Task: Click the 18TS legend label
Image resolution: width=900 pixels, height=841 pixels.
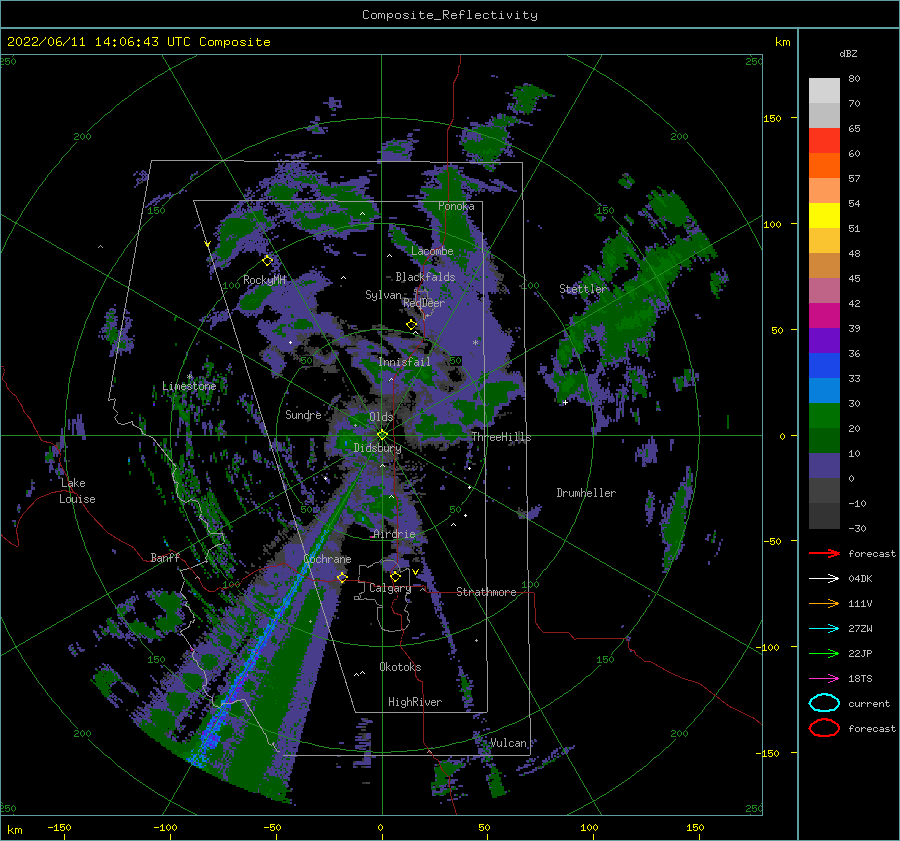Action: click(x=860, y=679)
